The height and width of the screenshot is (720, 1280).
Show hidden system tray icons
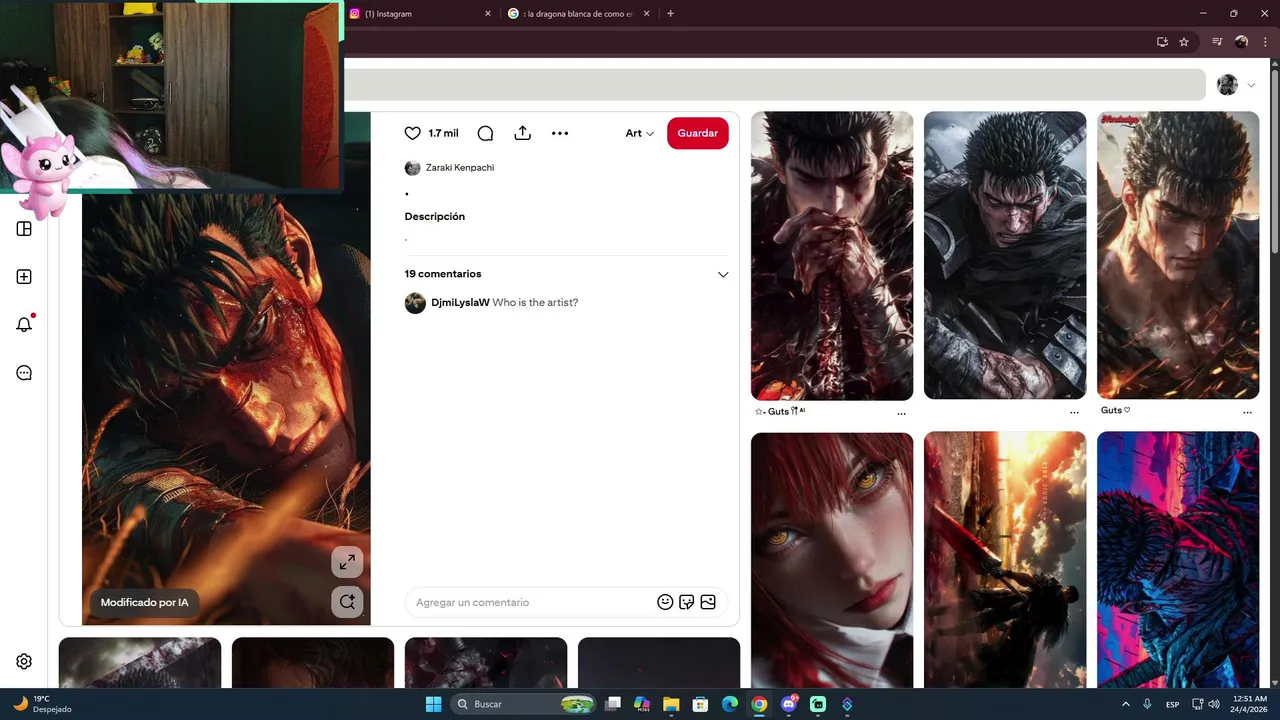(1125, 704)
